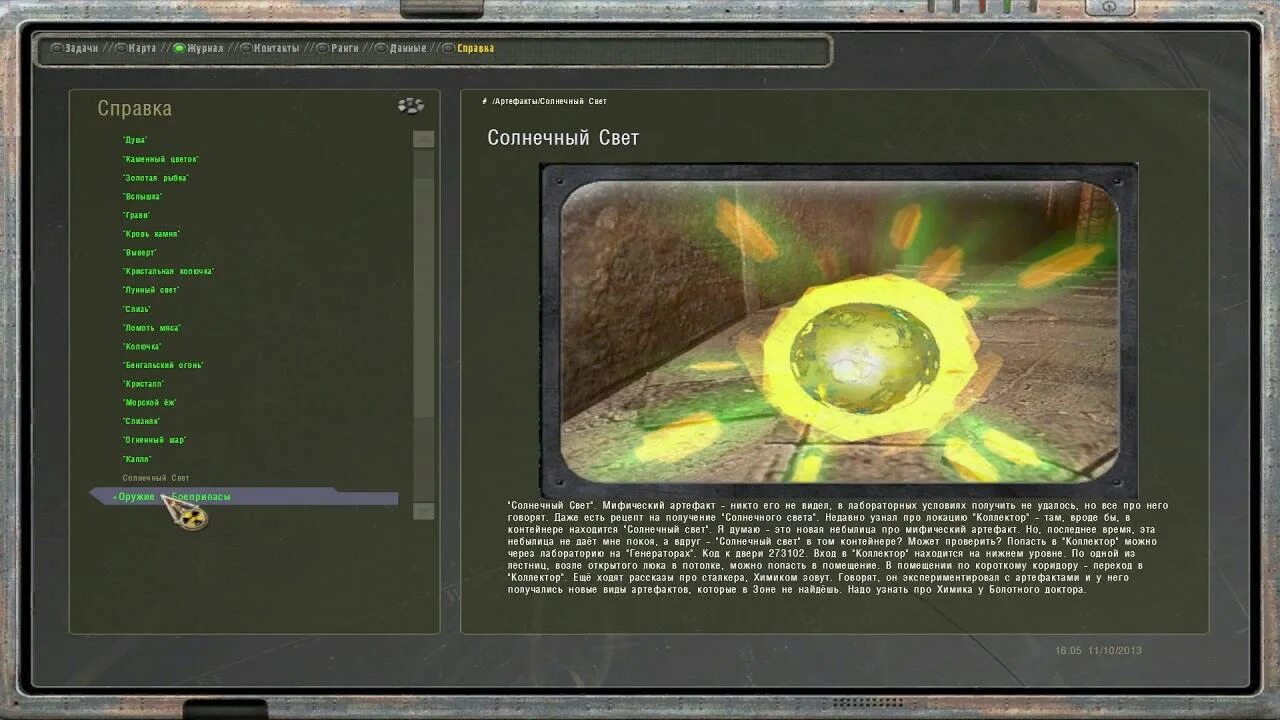This screenshot has width=1280, height=720.
Task: Click the Солнечный Свет artifact image
Action: pyautogui.click(x=839, y=330)
